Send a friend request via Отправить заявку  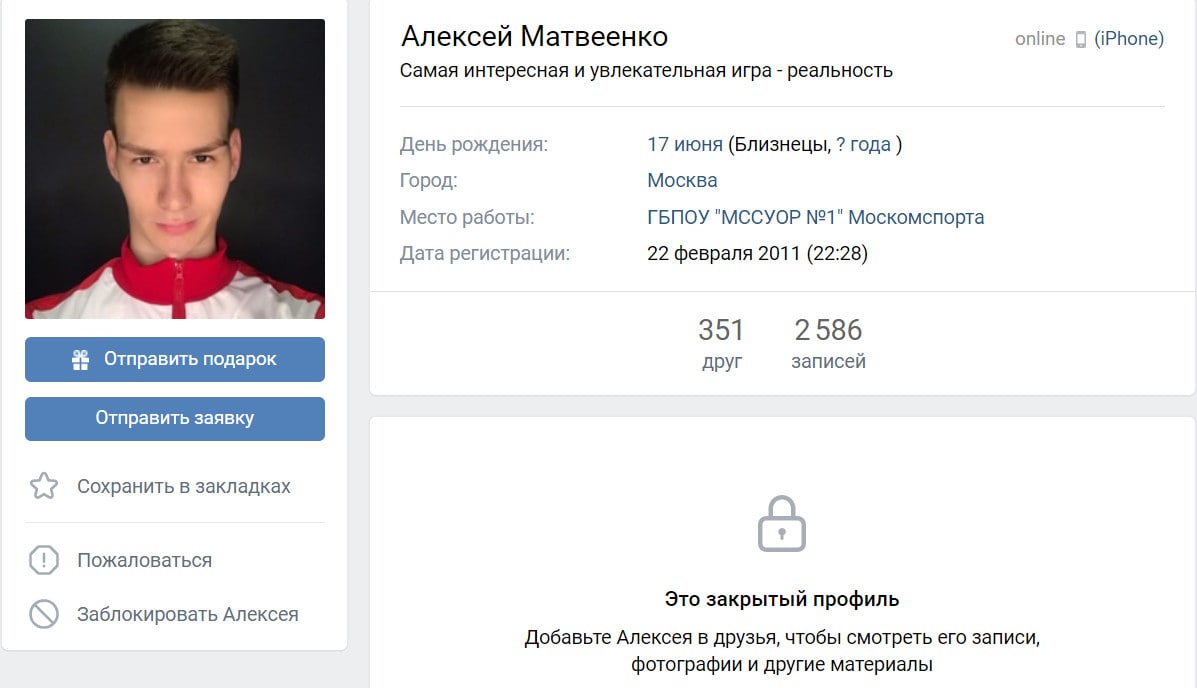point(175,418)
